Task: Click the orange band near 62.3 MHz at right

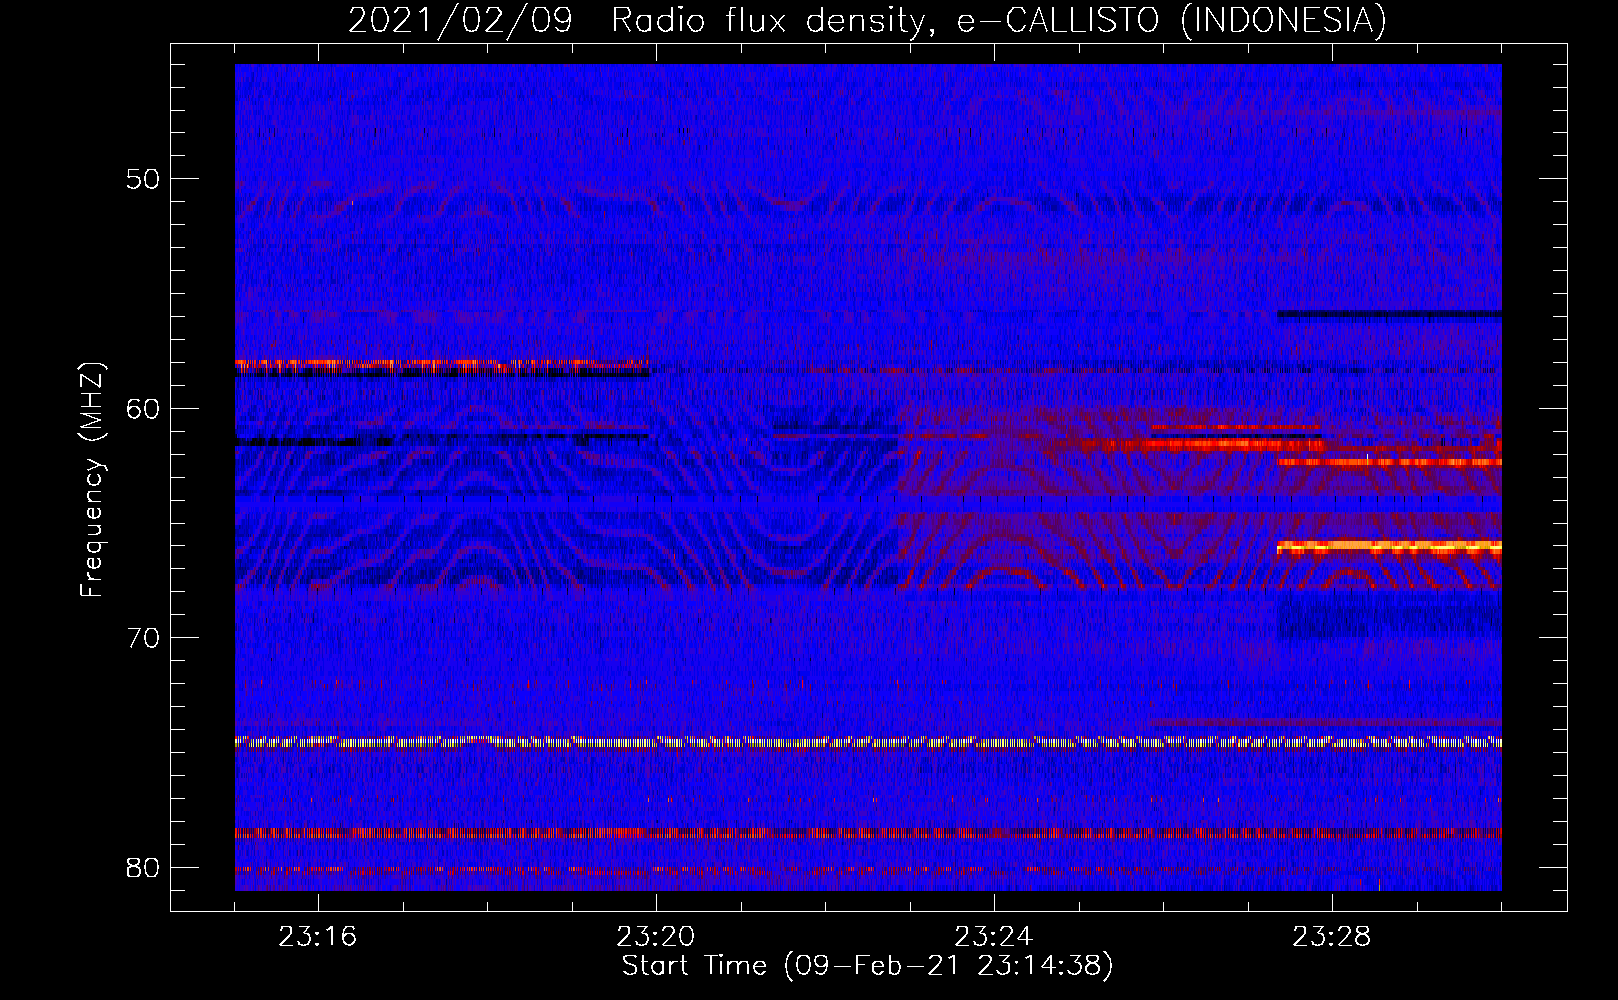Action: 1389,462
